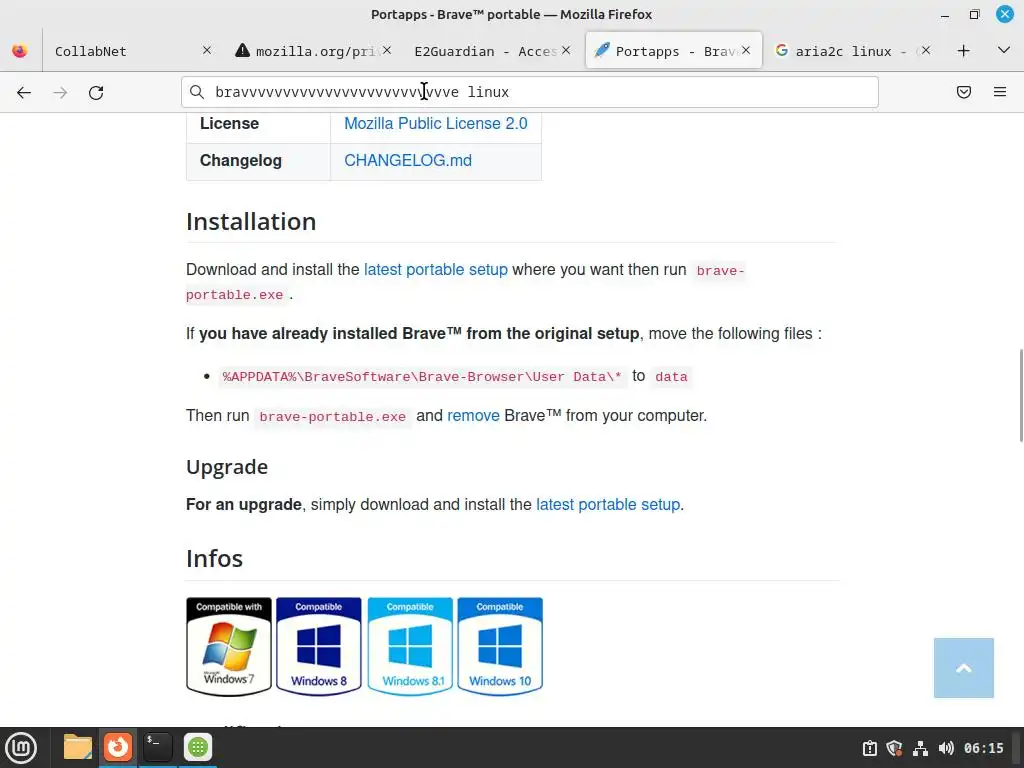Close the Portapps Brave tab
1024x768 pixels.
[x=746, y=50]
